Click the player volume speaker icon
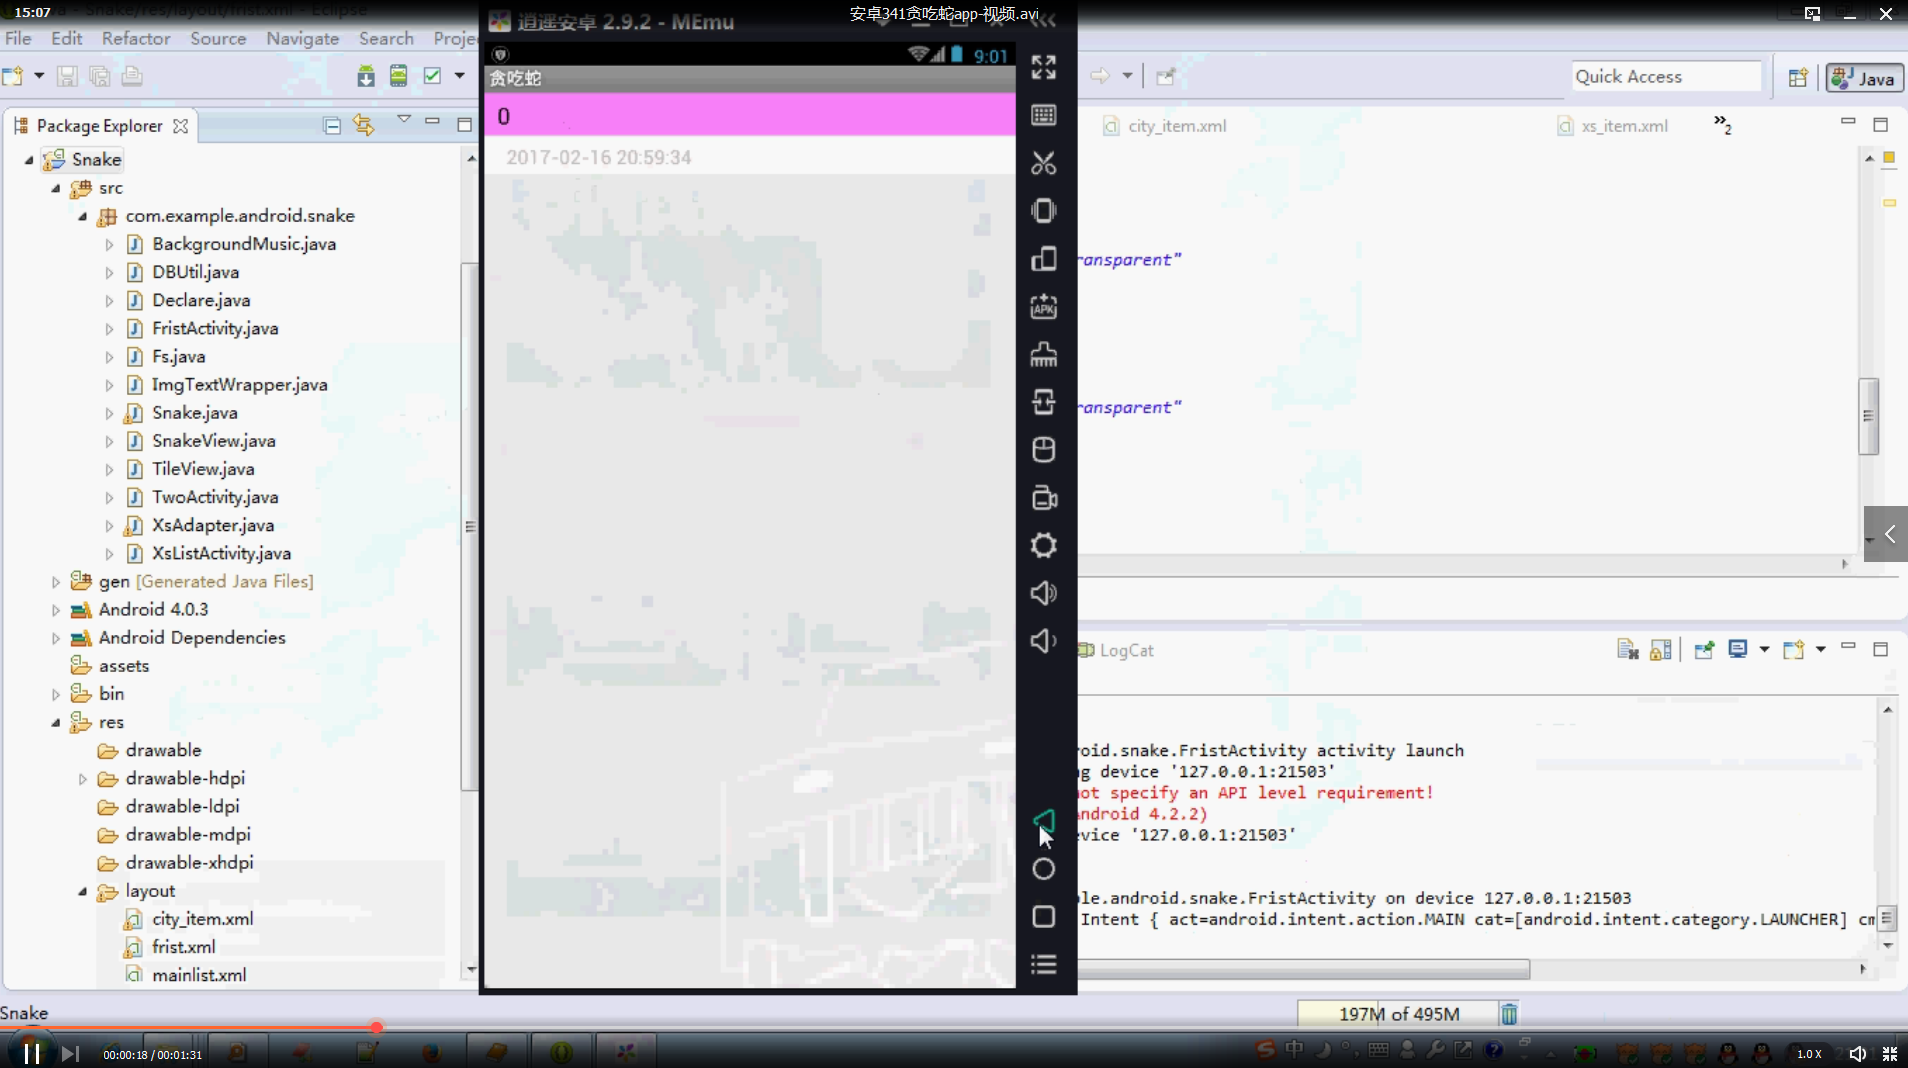 (x=1857, y=1054)
